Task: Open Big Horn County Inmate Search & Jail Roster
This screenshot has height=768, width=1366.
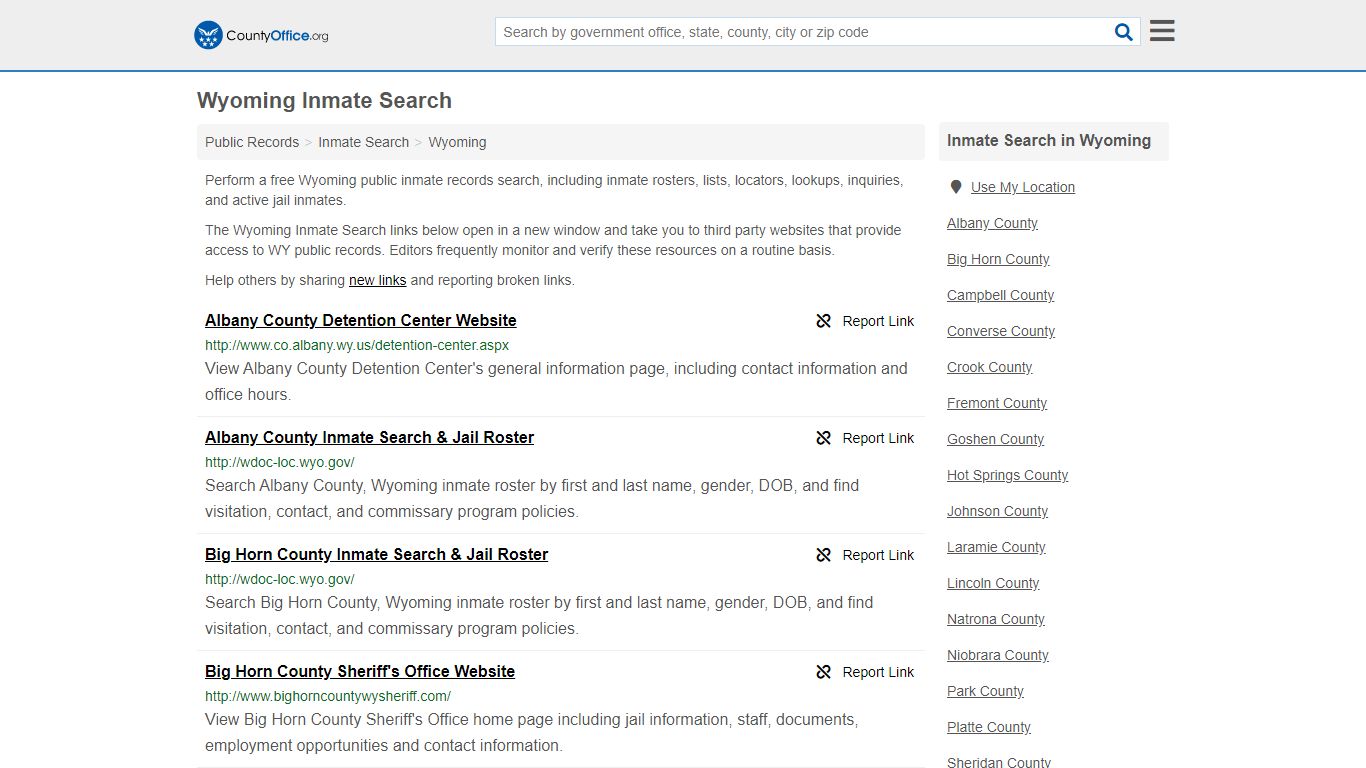Action: (x=376, y=555)
